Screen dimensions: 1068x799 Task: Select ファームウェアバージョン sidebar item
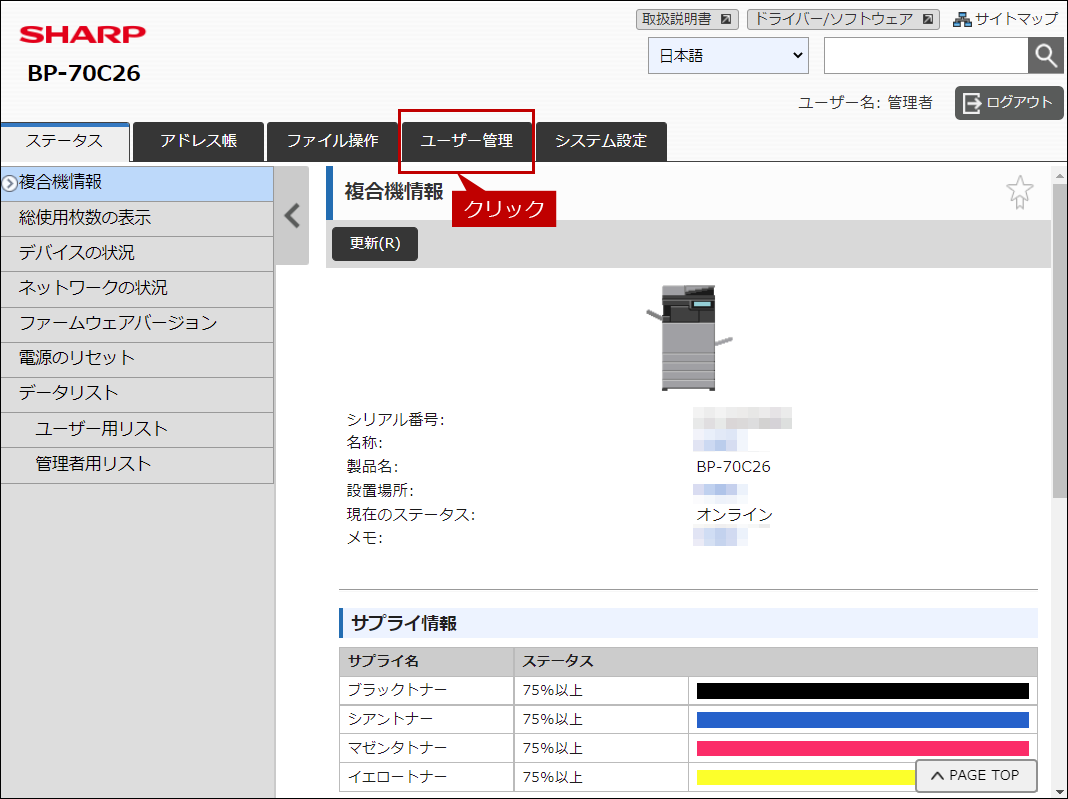coord(137,324)
